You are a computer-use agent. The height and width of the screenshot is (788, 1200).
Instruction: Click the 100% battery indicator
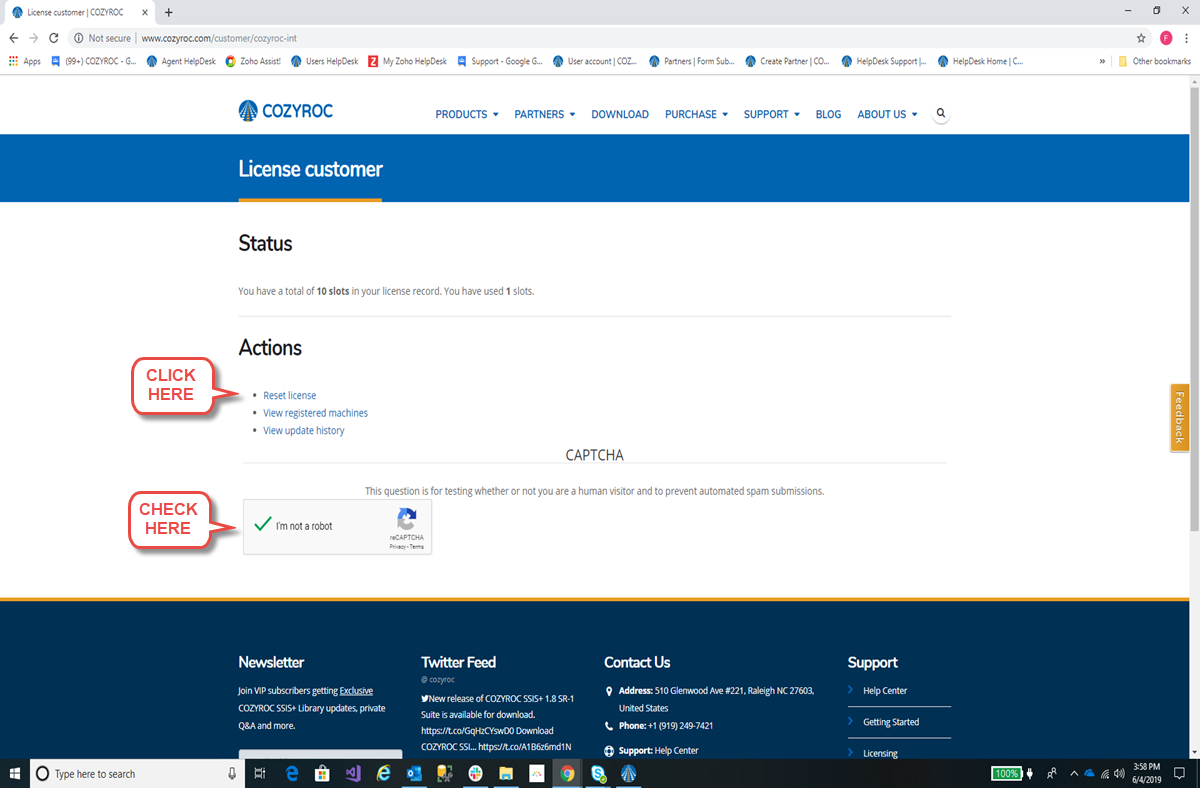click(x=1005, y=773)
